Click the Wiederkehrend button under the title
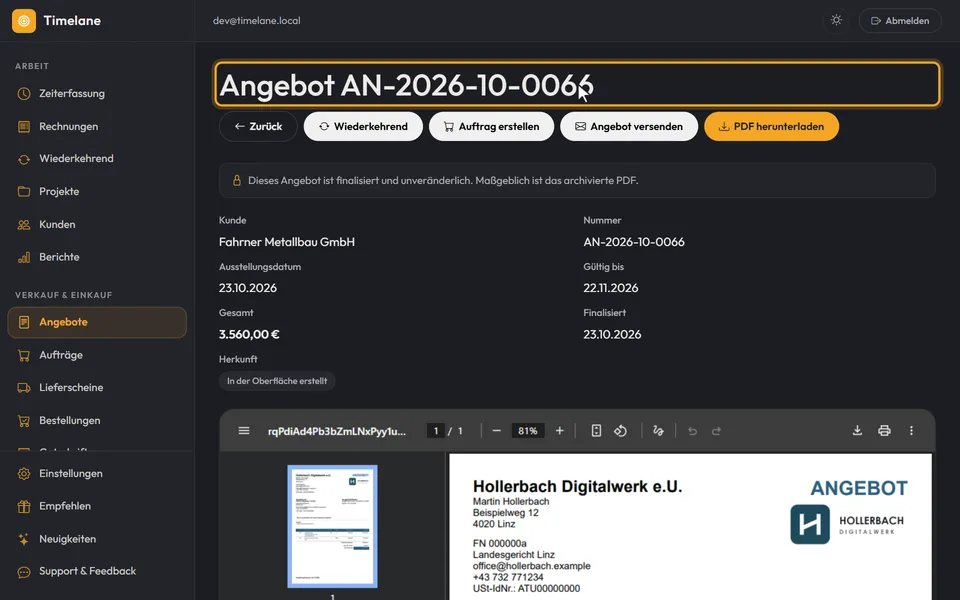The image size is (960, 600). [363, 127]
